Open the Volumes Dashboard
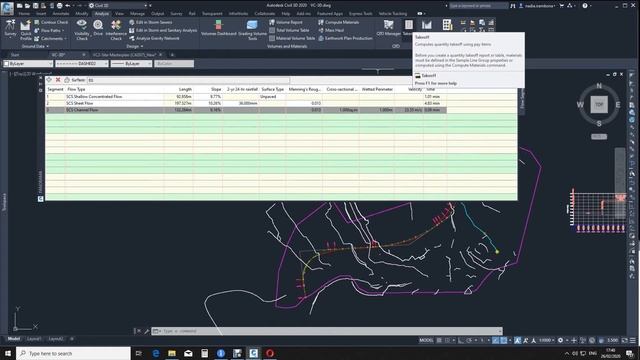Image resolution: width=640 pixels, height=360 pixels. (218, 28)
